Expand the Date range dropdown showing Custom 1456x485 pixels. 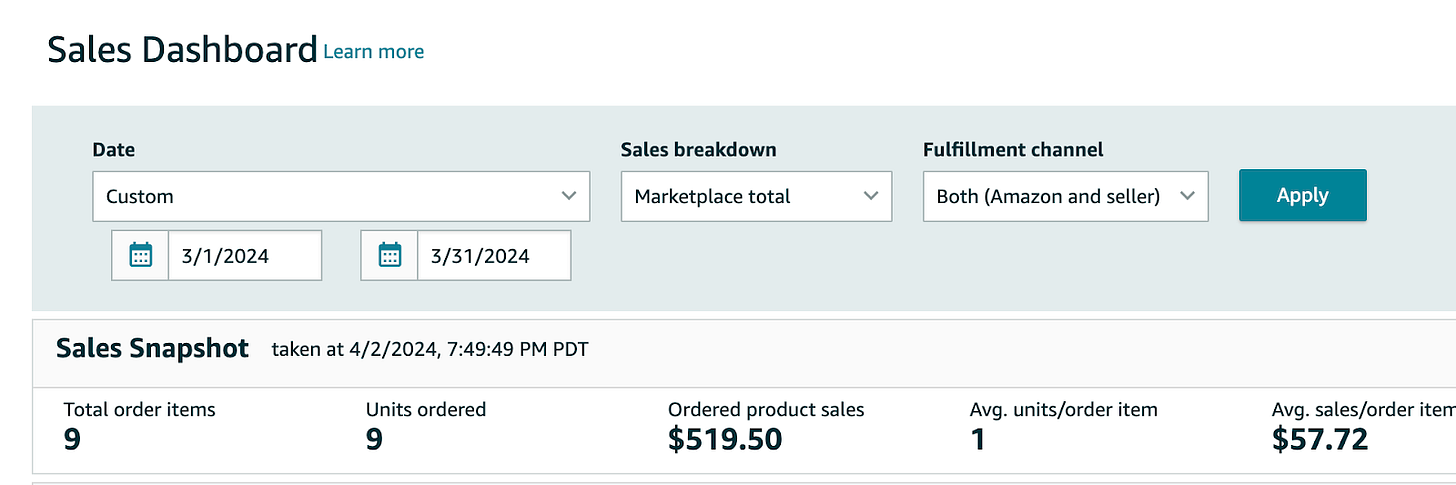pos(341,196)
